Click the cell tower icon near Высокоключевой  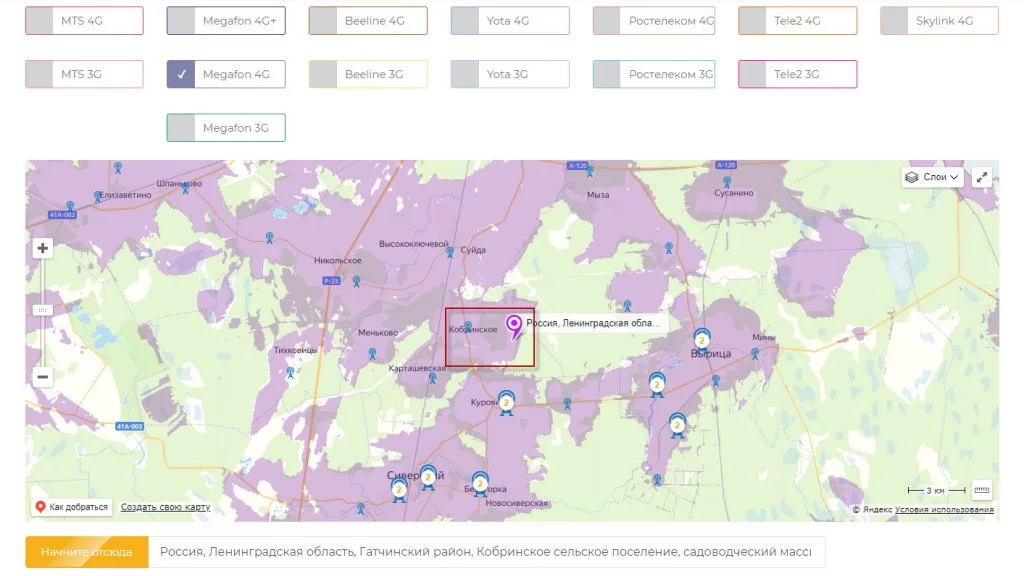click(x=450, y=253)
